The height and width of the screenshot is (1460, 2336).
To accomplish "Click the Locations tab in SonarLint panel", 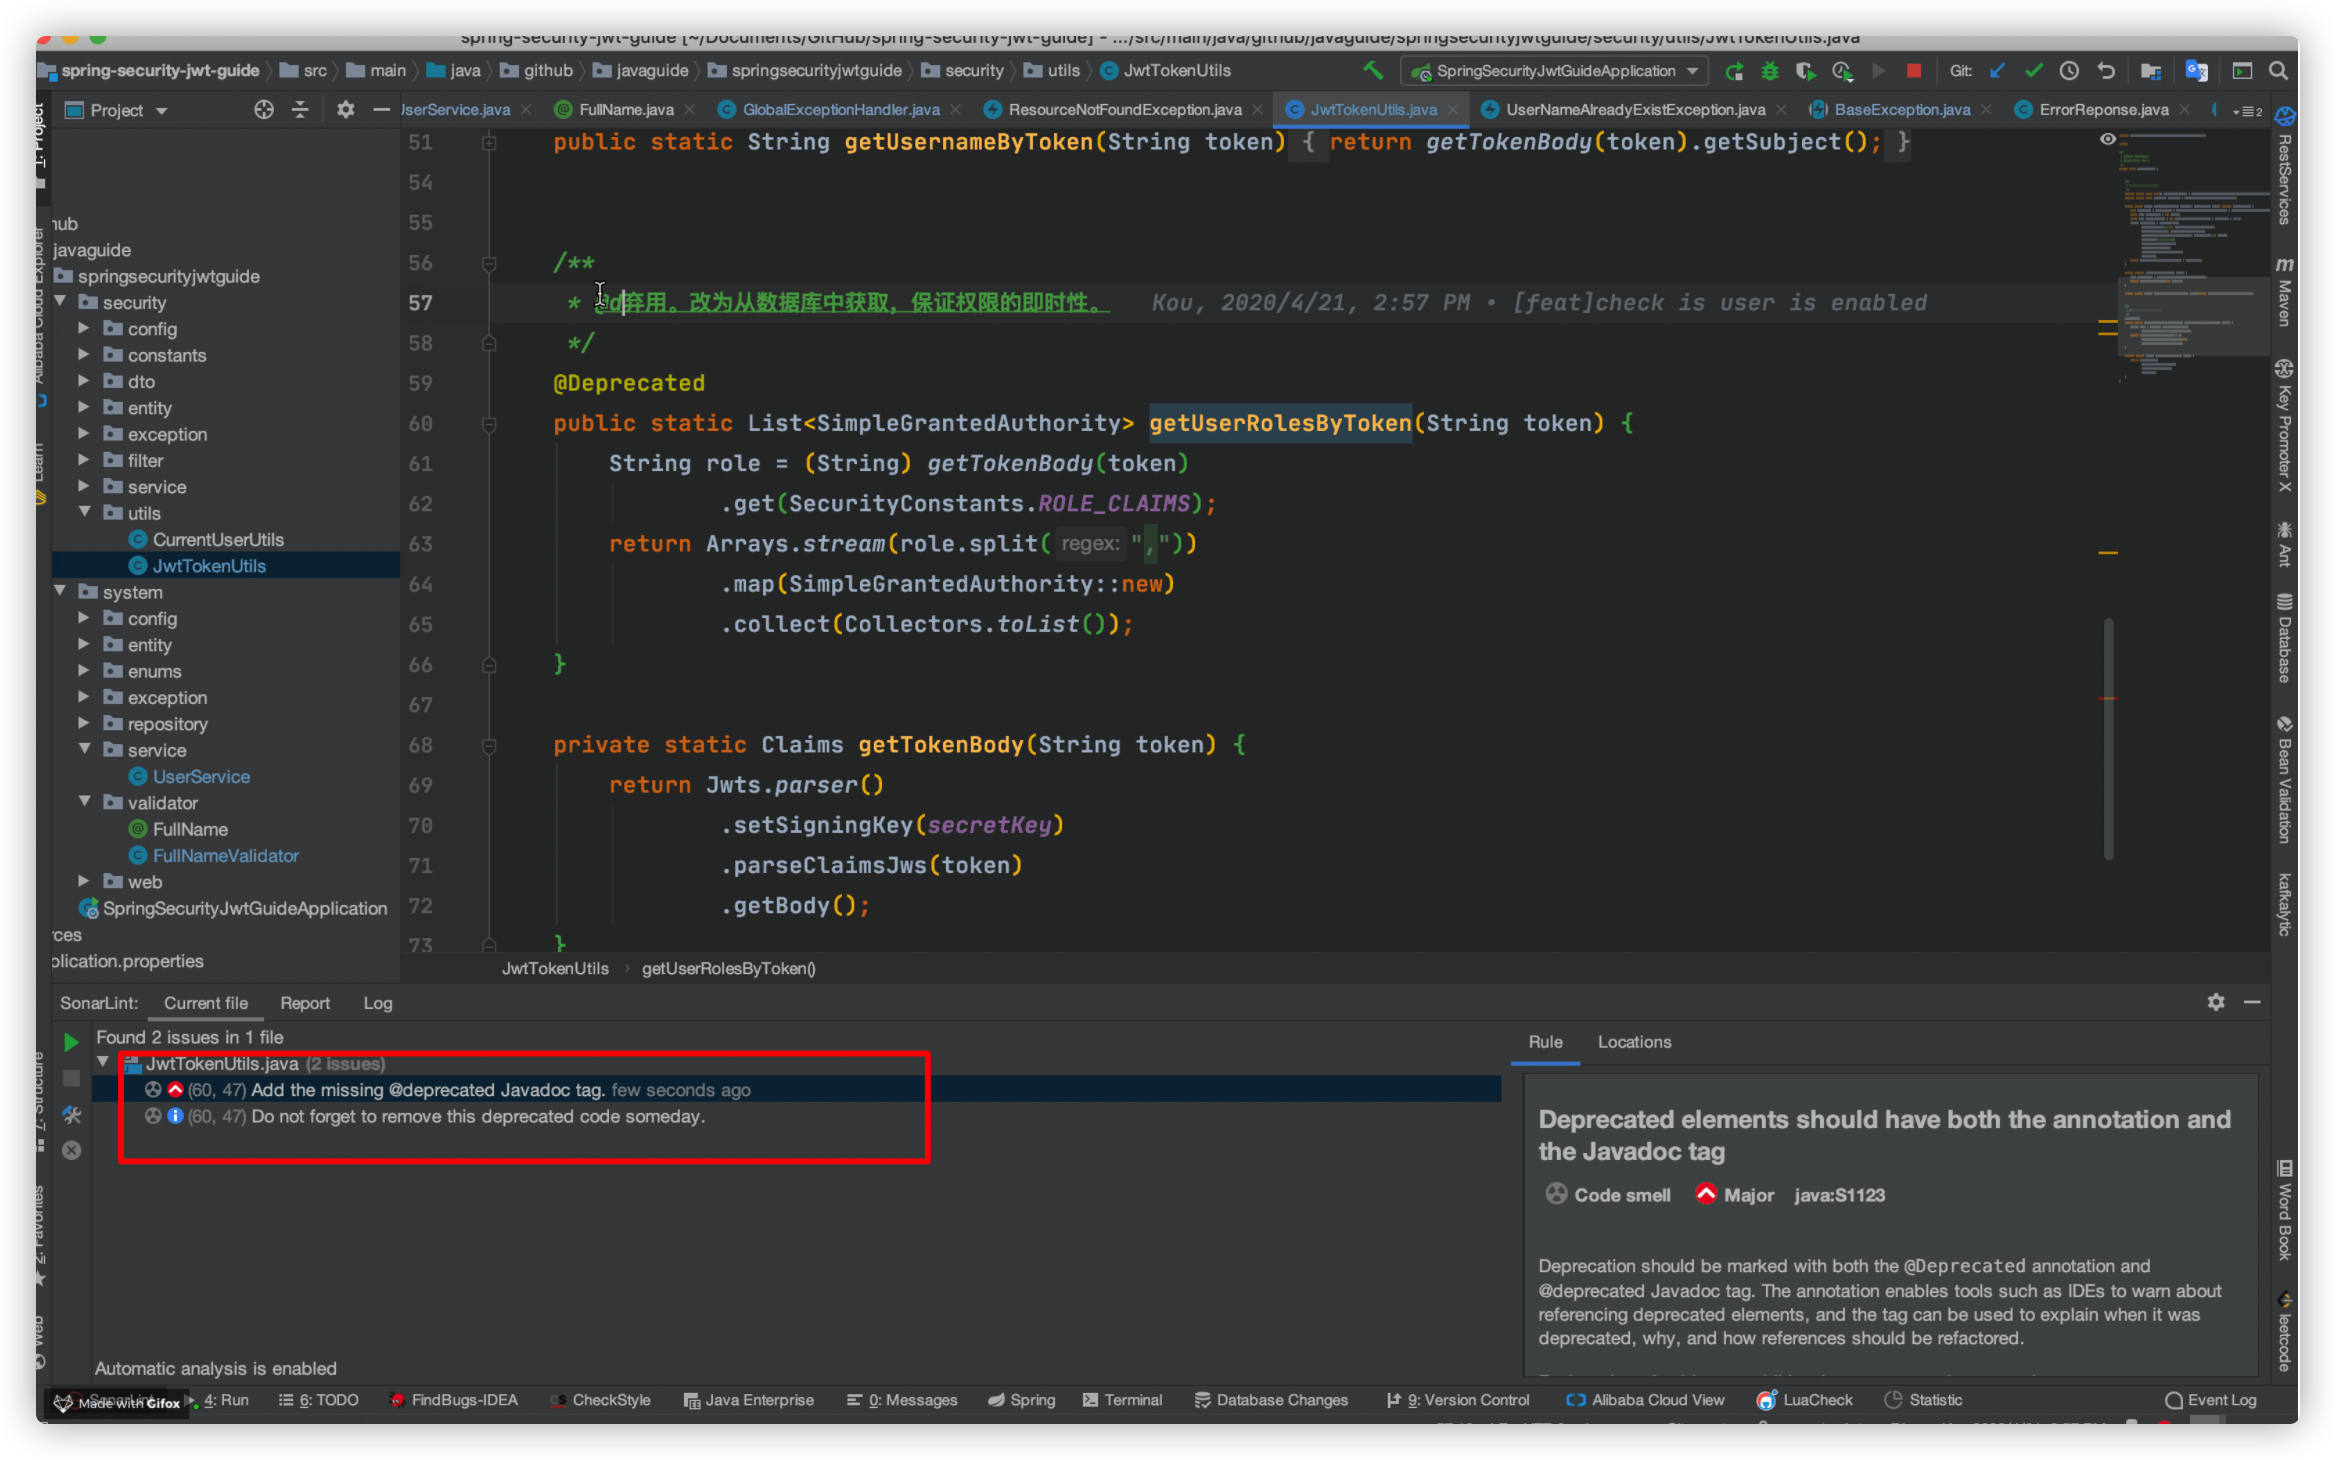I will click(x=1633, y=1039).
